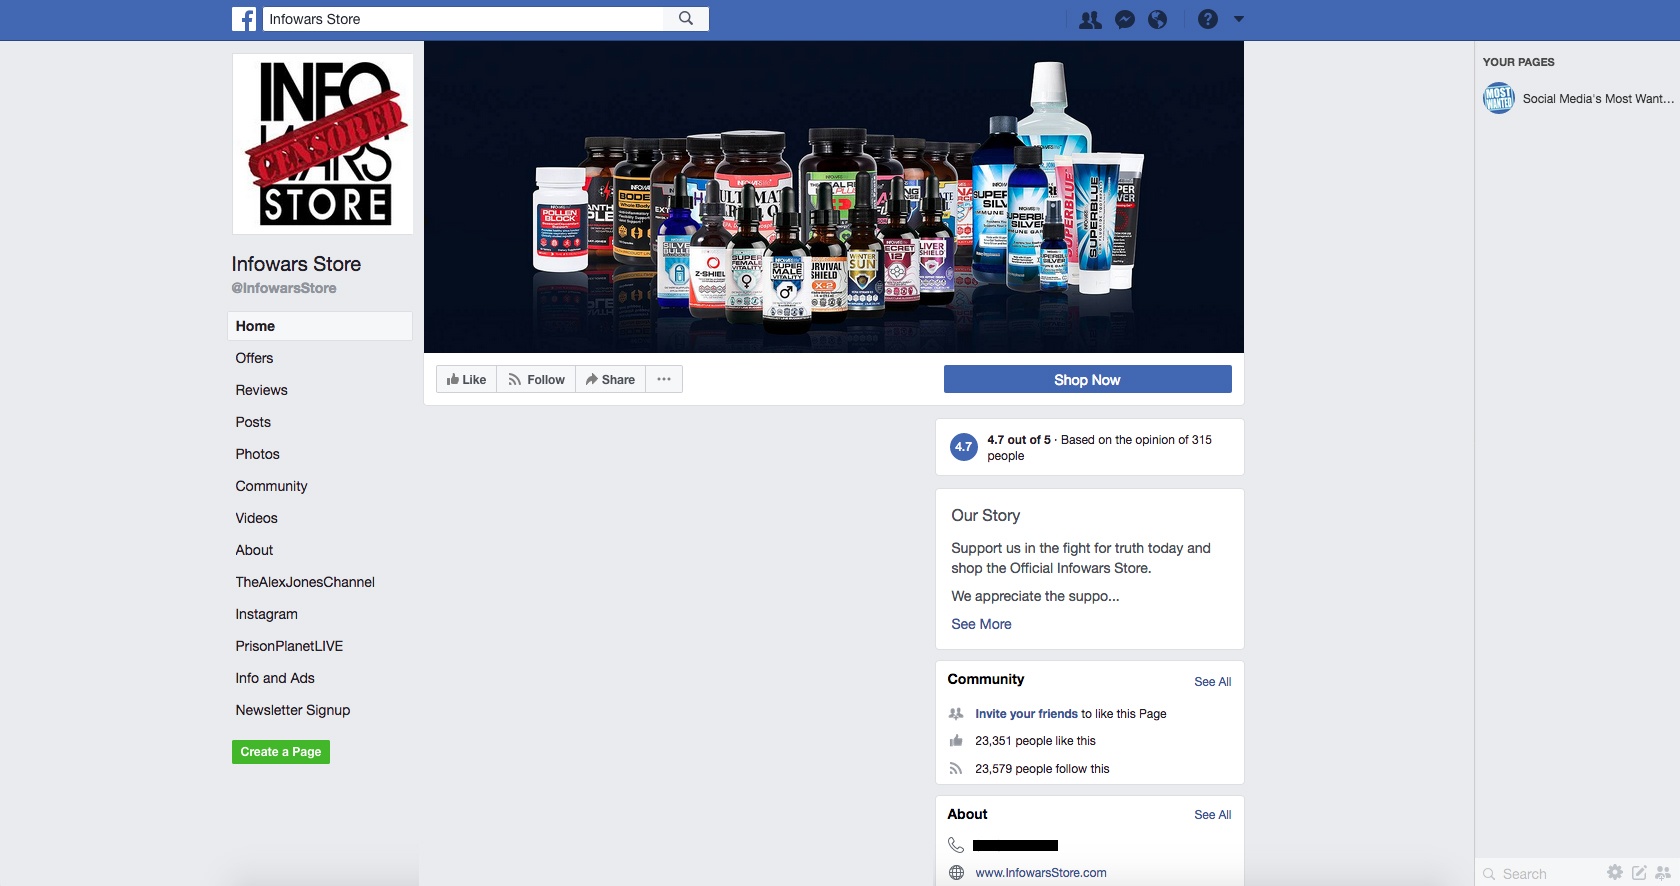Open friend requests icon
The image size is (1680, 886).
[1090, 20]
